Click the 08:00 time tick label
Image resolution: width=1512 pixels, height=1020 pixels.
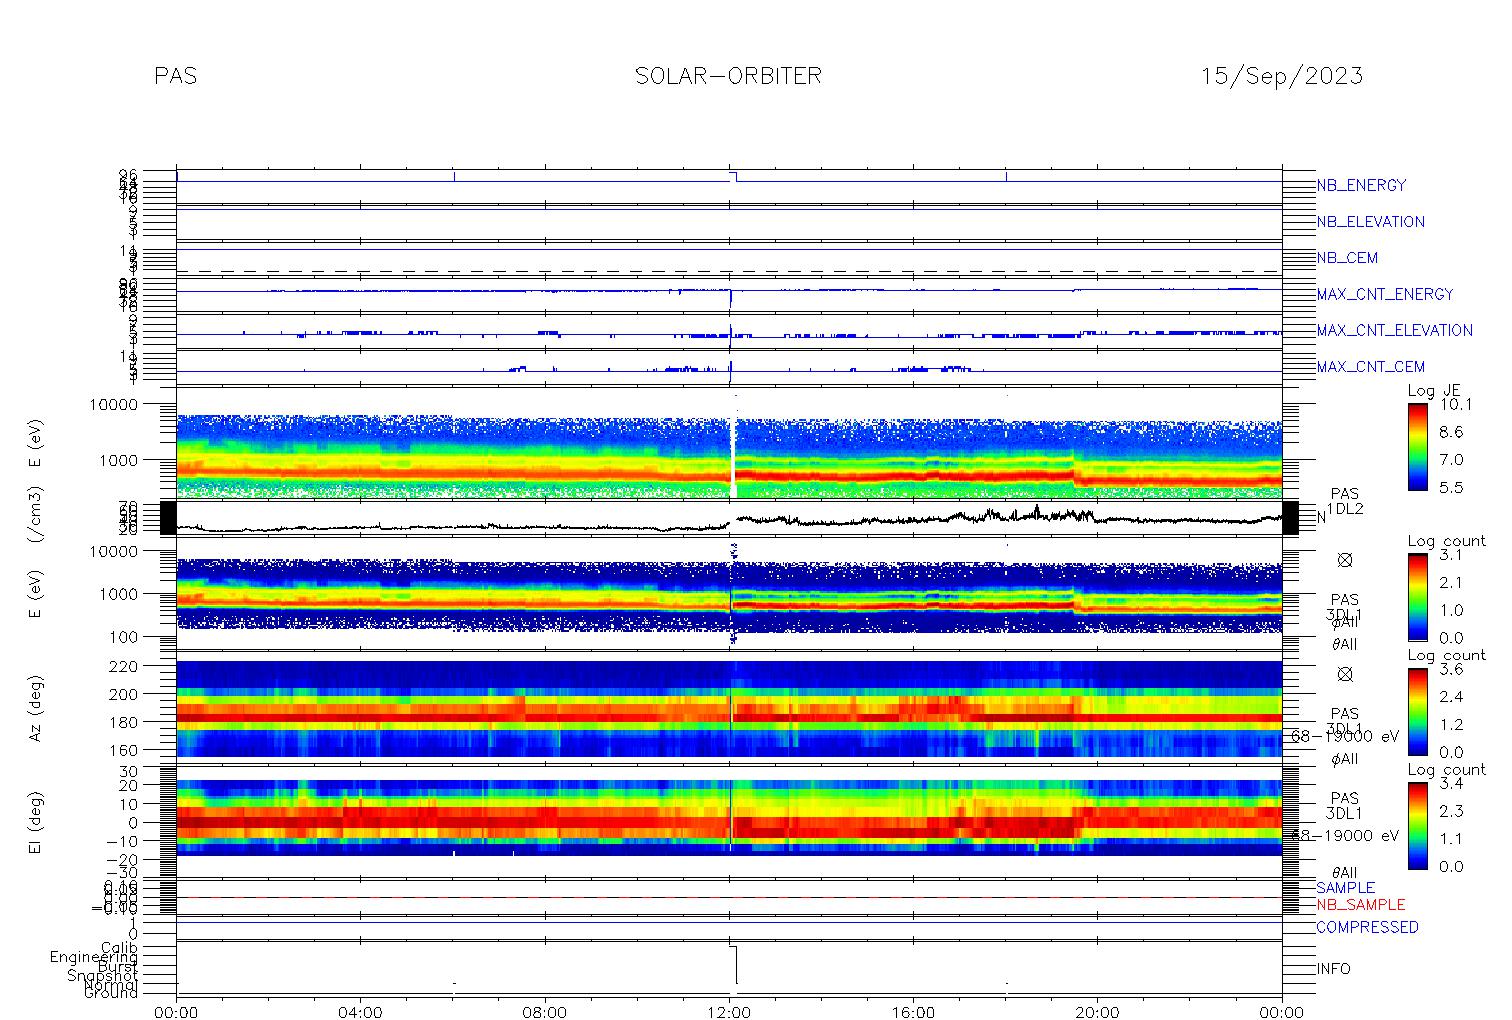545,1011
